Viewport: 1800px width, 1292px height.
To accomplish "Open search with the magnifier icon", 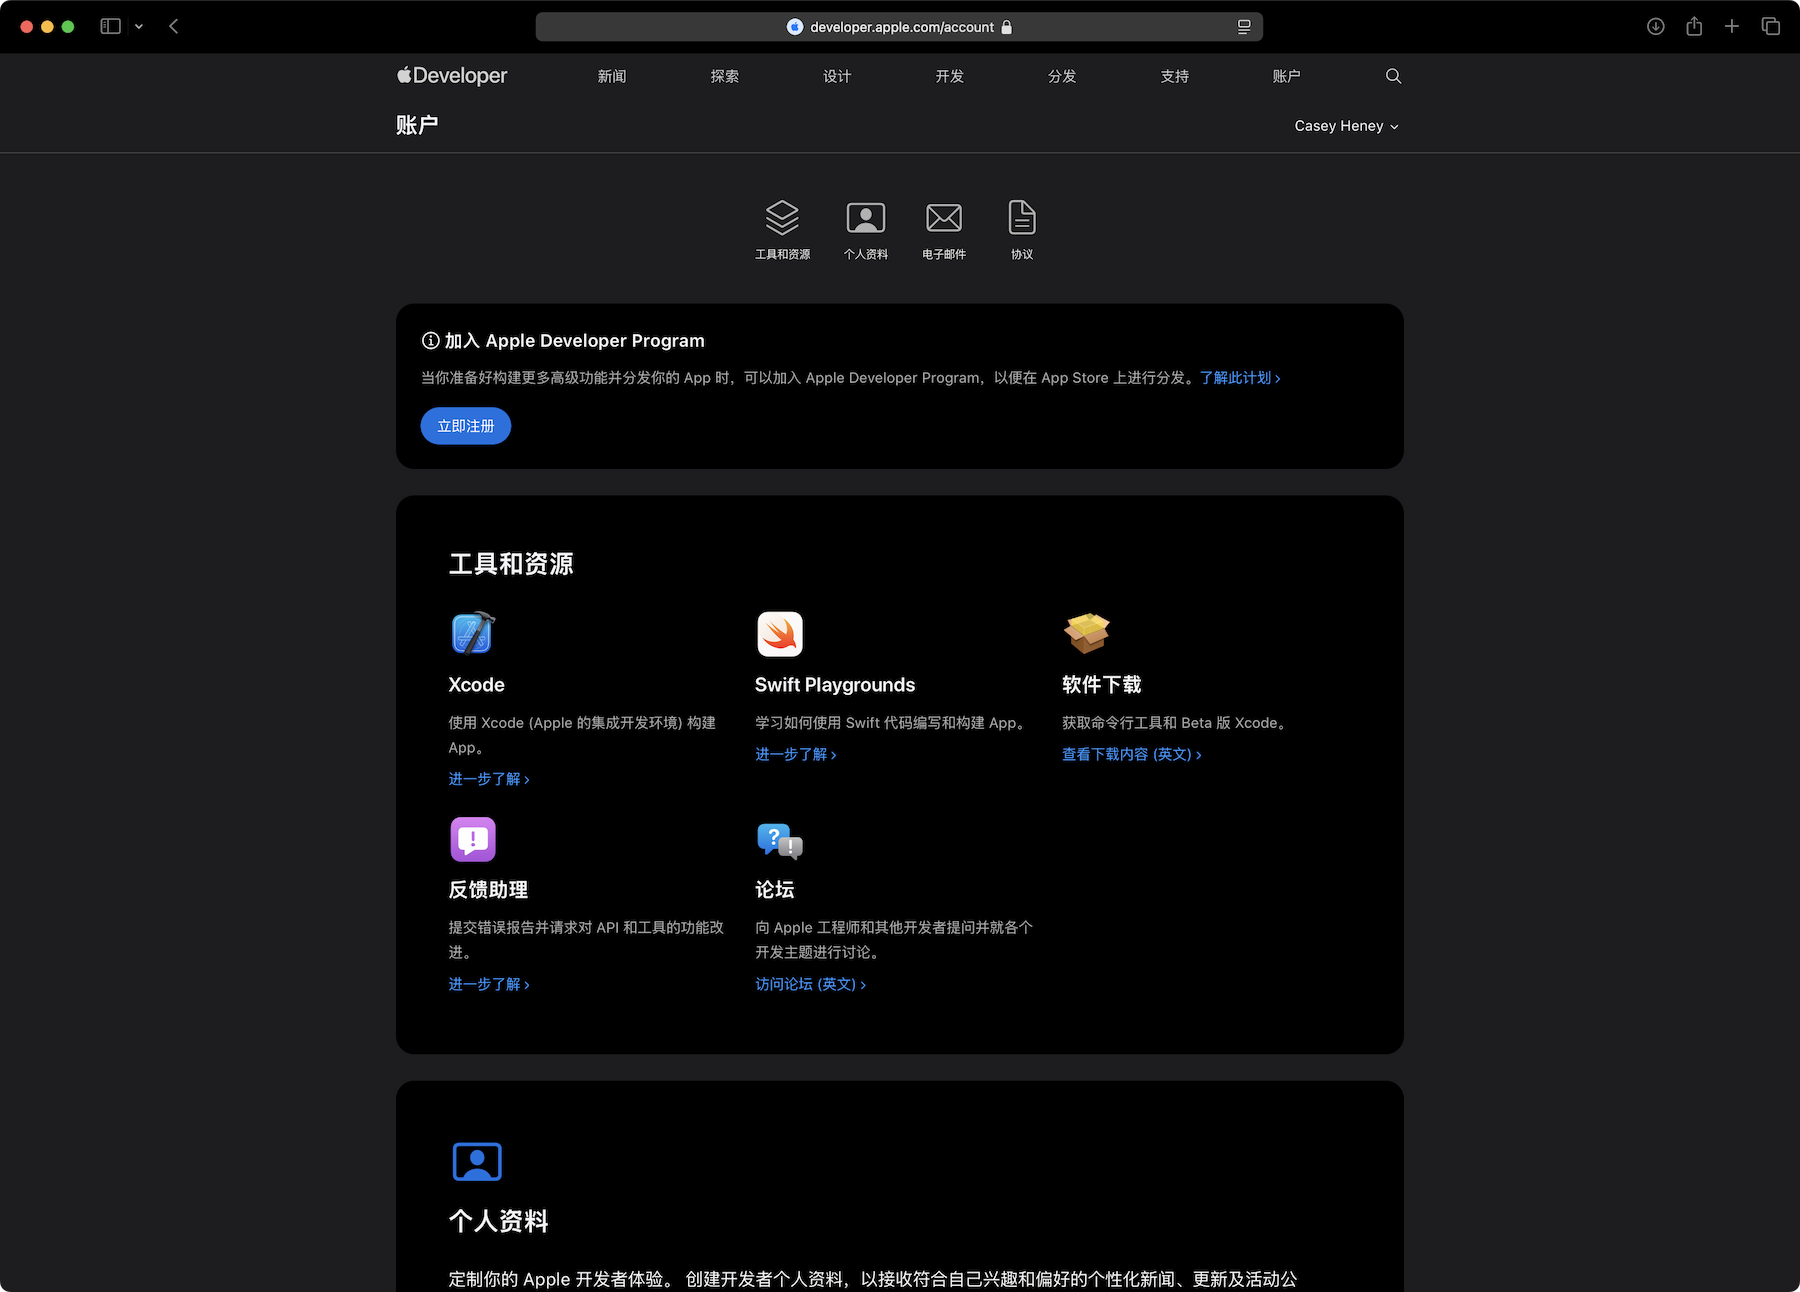I will [1393, 76].
